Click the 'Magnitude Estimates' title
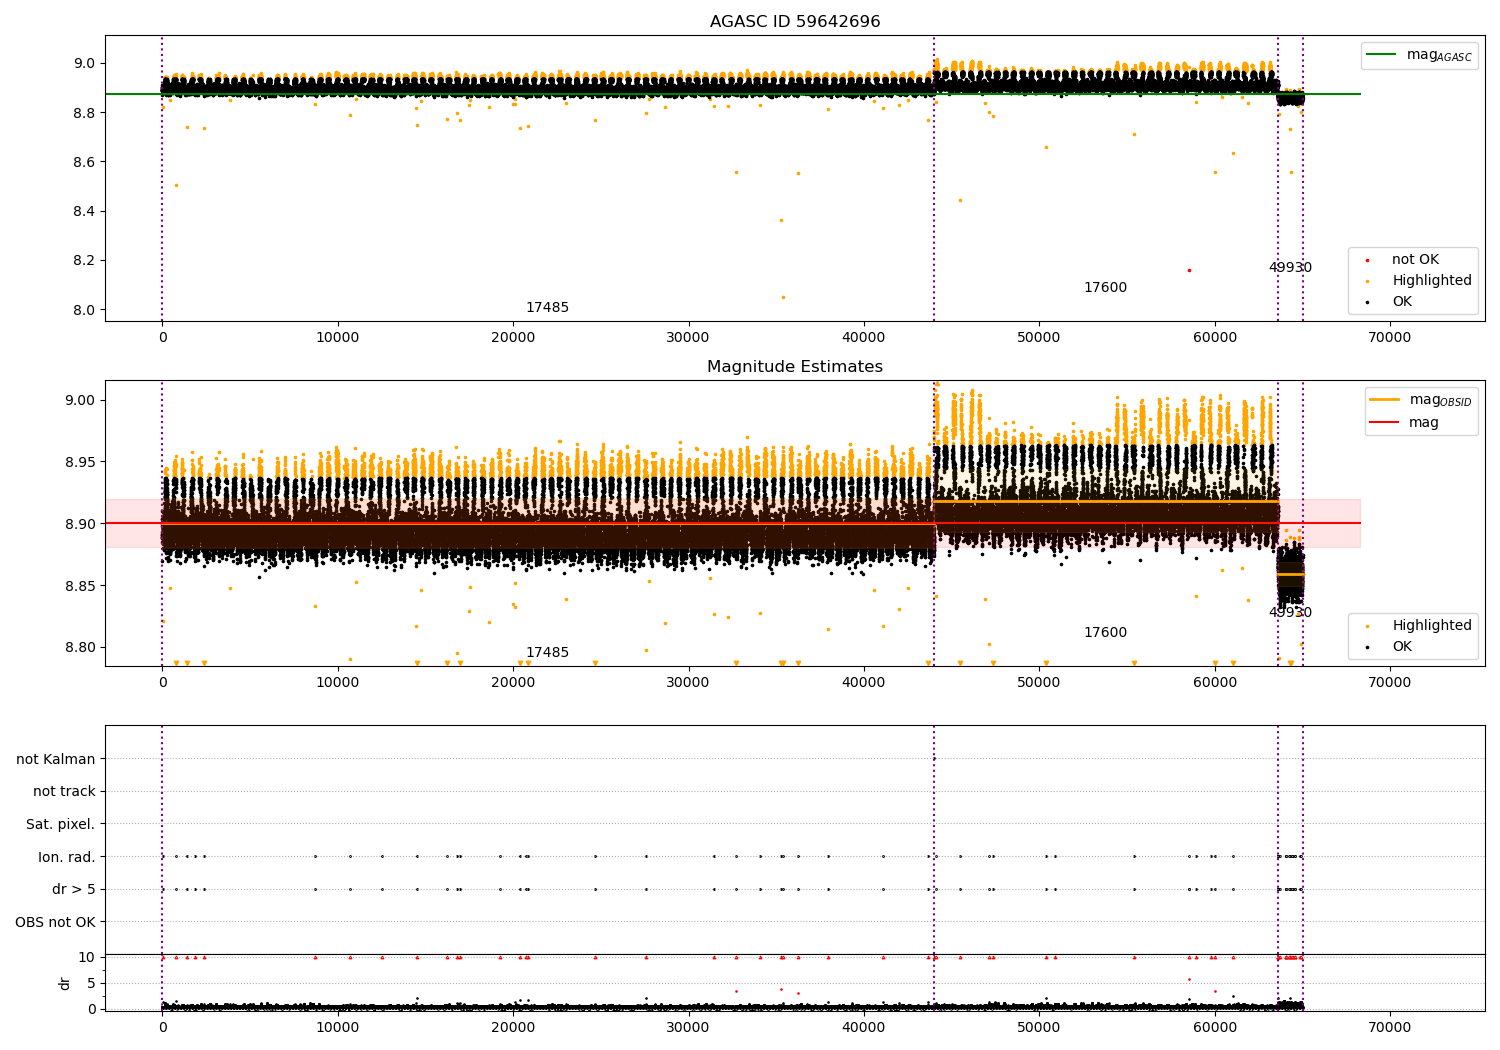 point(795,367)
